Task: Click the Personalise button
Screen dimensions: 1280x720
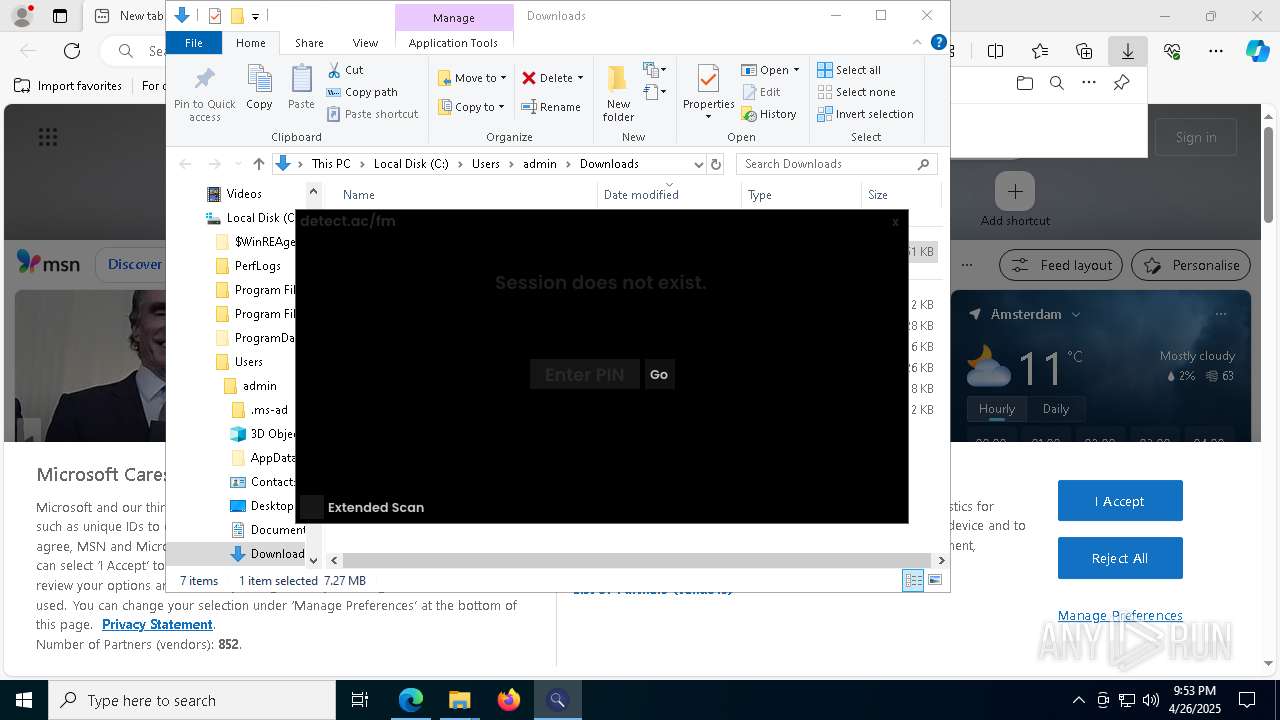Action: [1191, 265]
